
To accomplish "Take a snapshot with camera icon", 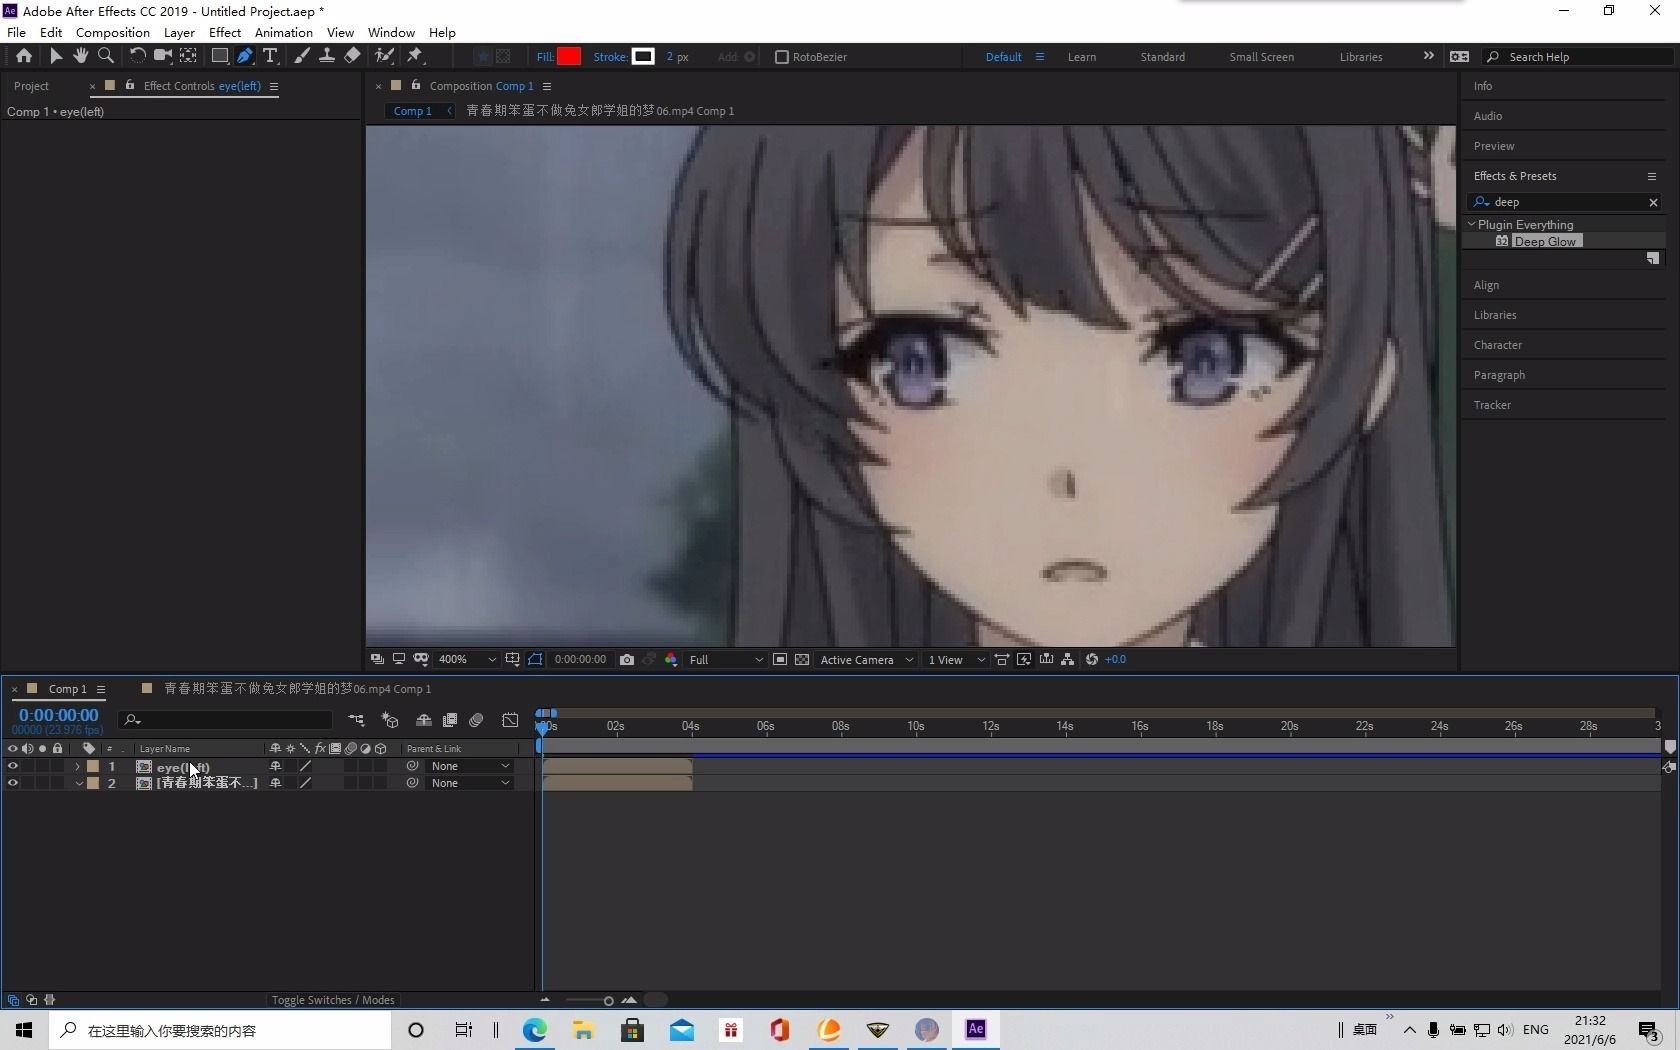I will point(627,659).
